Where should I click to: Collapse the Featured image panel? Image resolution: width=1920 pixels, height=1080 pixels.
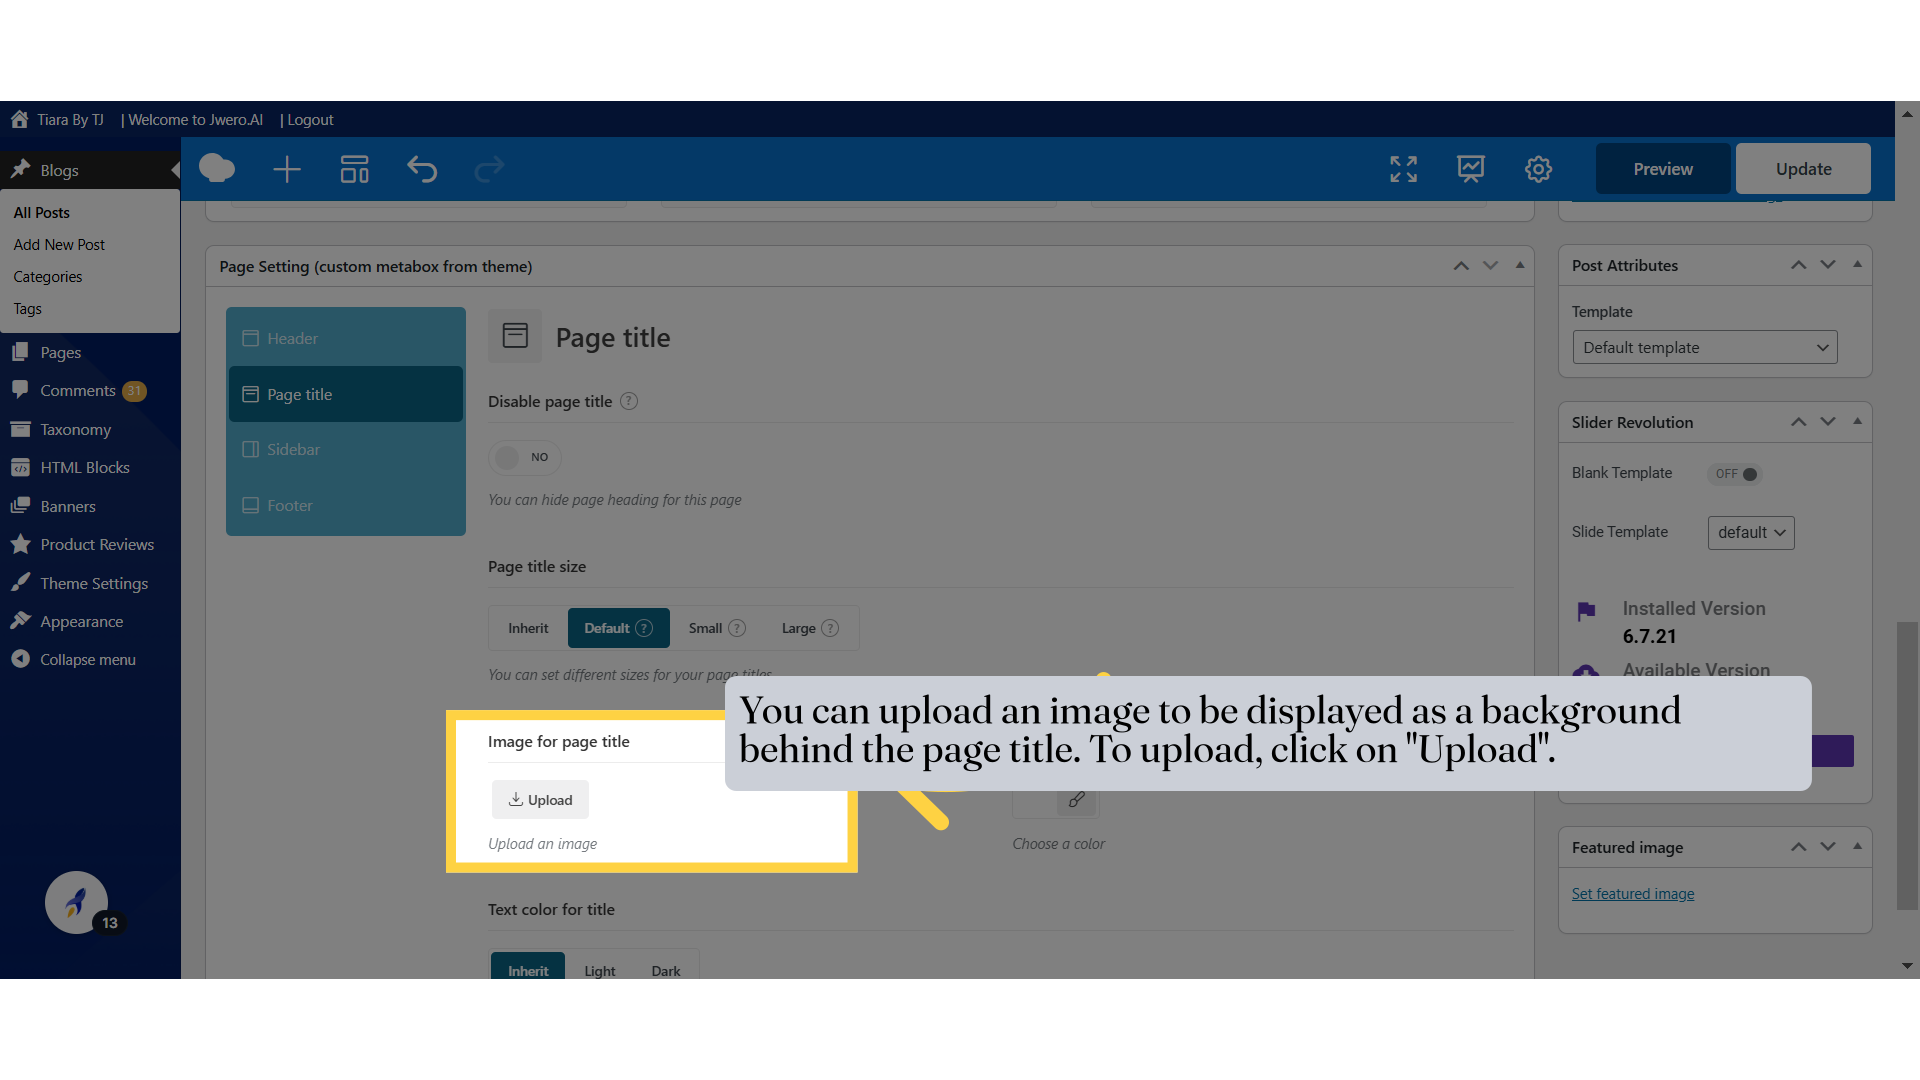[1857, 846]
